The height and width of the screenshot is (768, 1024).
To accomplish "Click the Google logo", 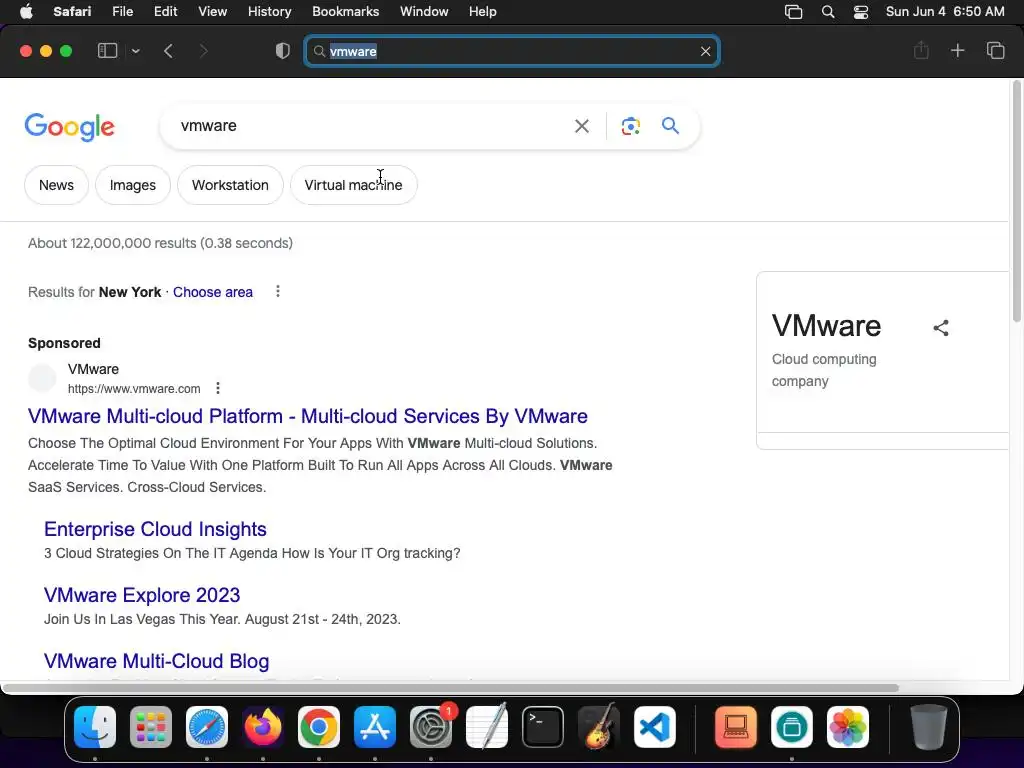I will [69, 127].
